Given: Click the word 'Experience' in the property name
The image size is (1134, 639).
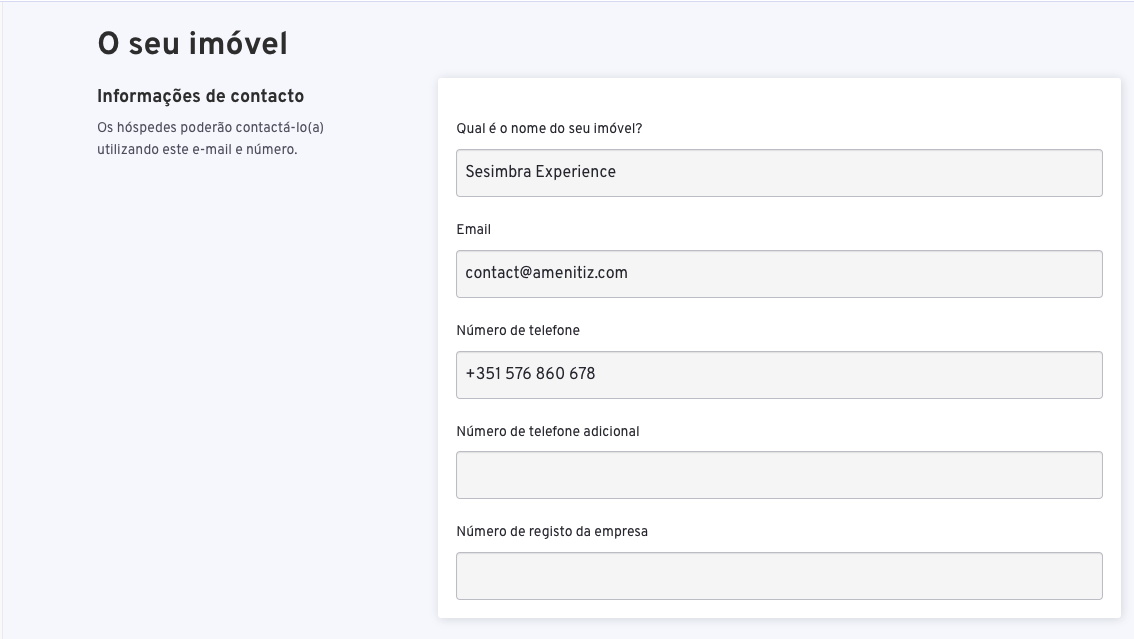Looking at the screenshot, I should [576, 172].
